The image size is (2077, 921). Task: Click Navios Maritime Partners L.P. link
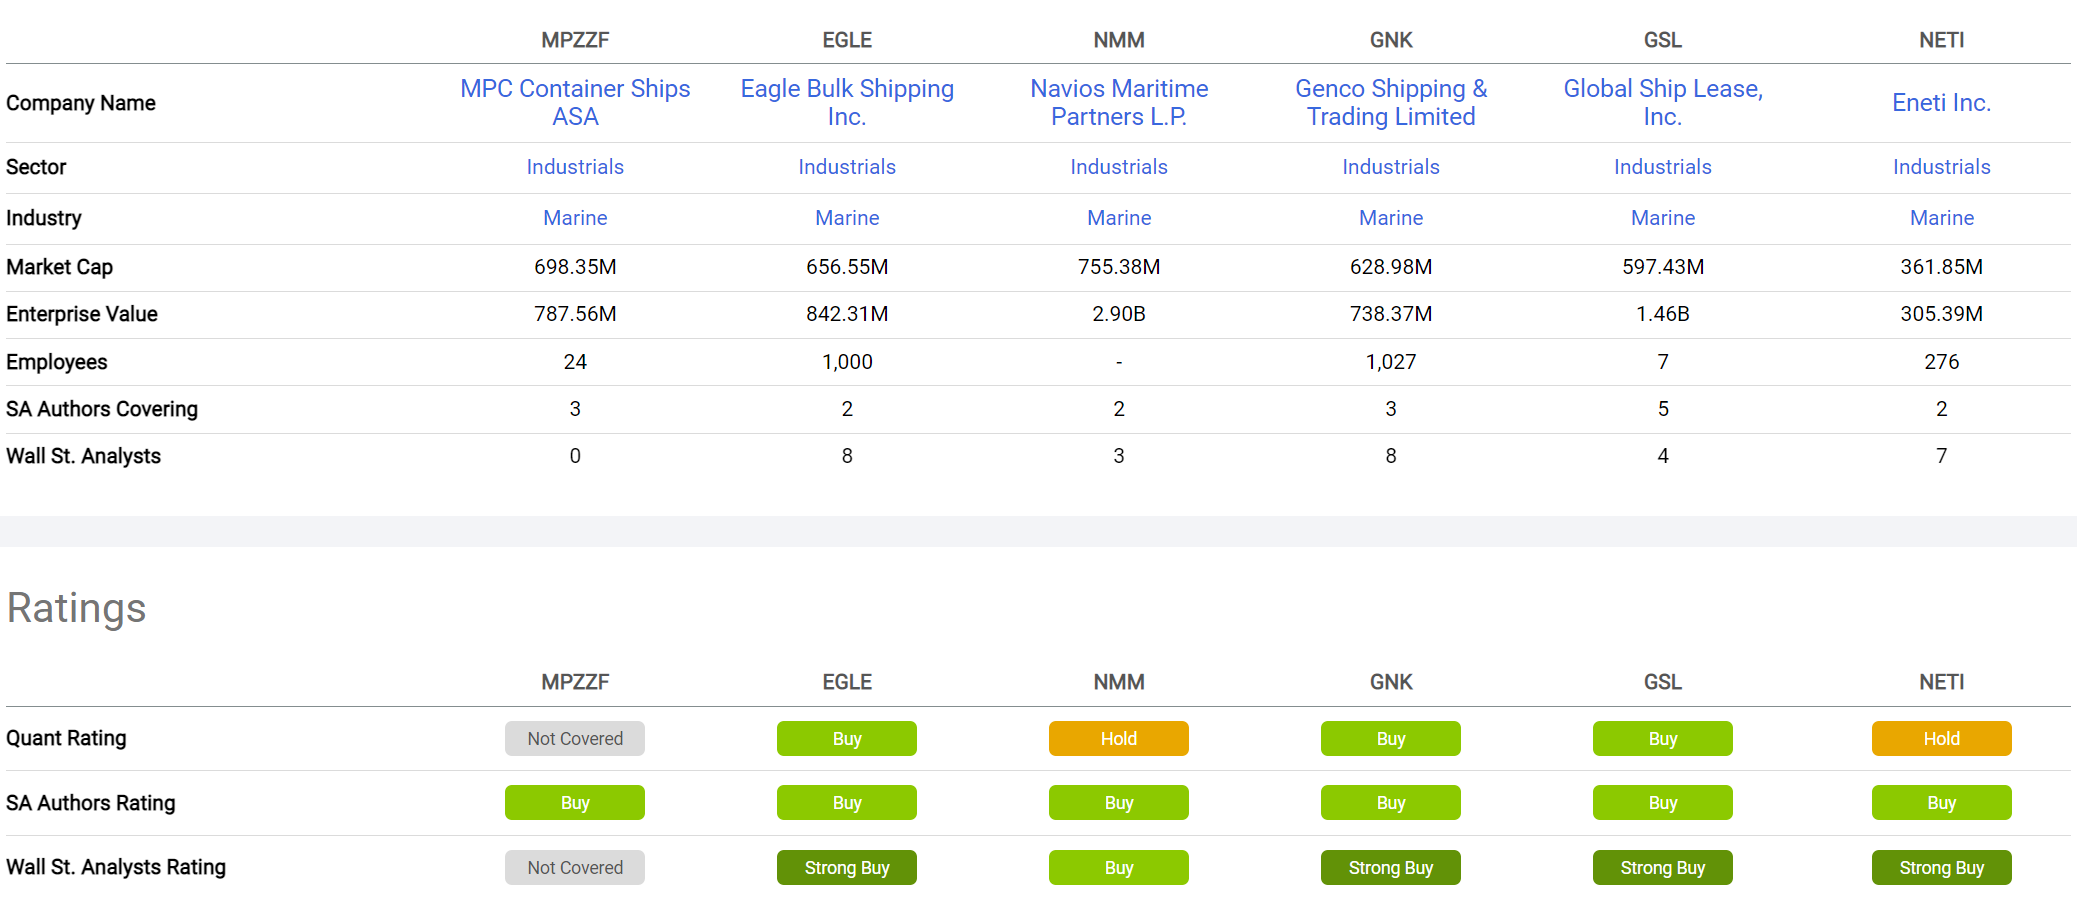click(x=1119, y=103)
